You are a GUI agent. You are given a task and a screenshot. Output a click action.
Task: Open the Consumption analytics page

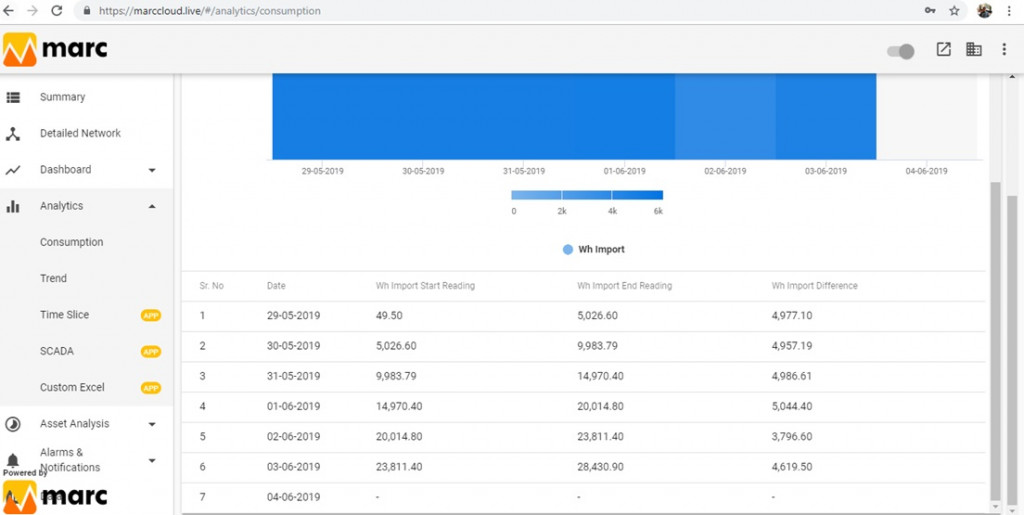[x=72, y=242]
